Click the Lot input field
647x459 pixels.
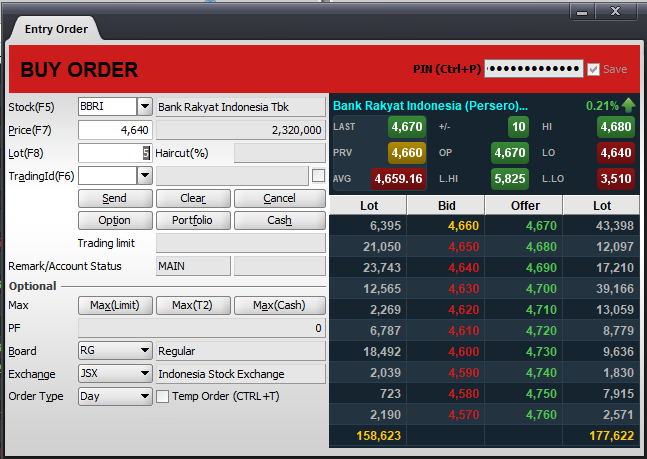(x=115, y=153)
